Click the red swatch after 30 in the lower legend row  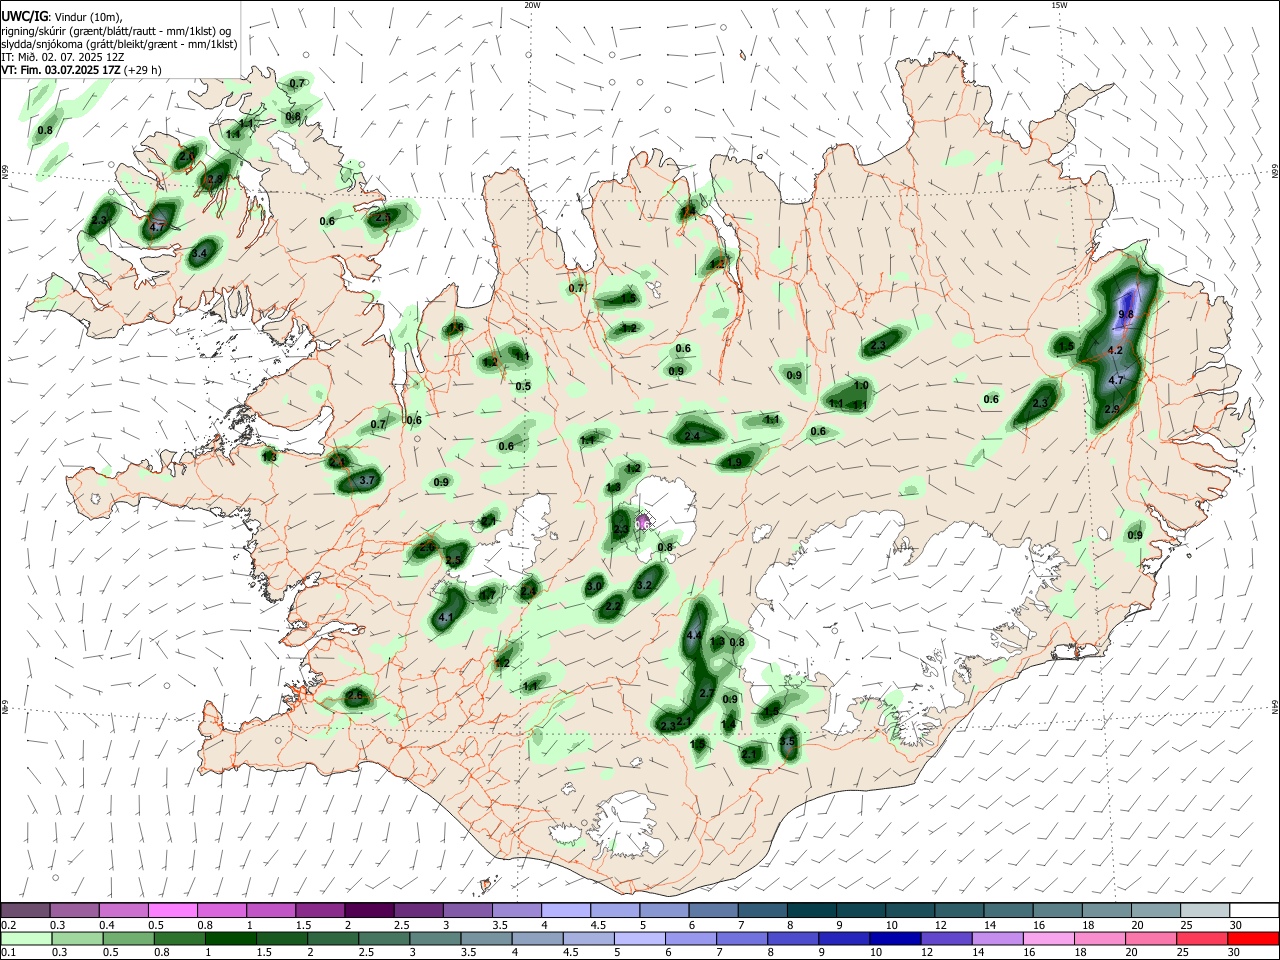click(1252, 939)
